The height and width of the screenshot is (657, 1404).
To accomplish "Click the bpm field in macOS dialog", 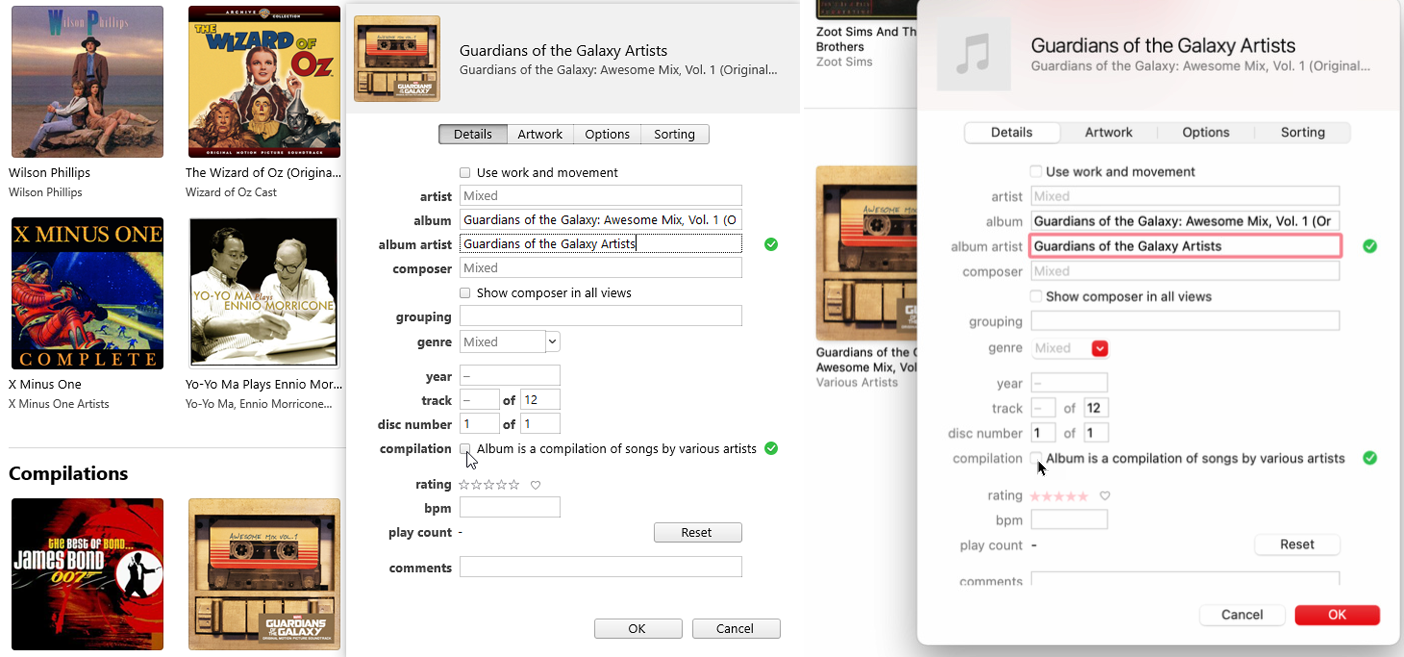I will point(1069,520).
